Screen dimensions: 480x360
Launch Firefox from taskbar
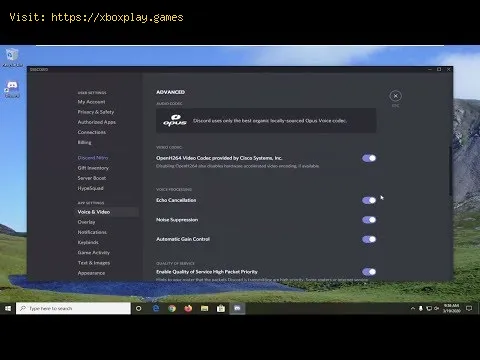pos(188,309)
